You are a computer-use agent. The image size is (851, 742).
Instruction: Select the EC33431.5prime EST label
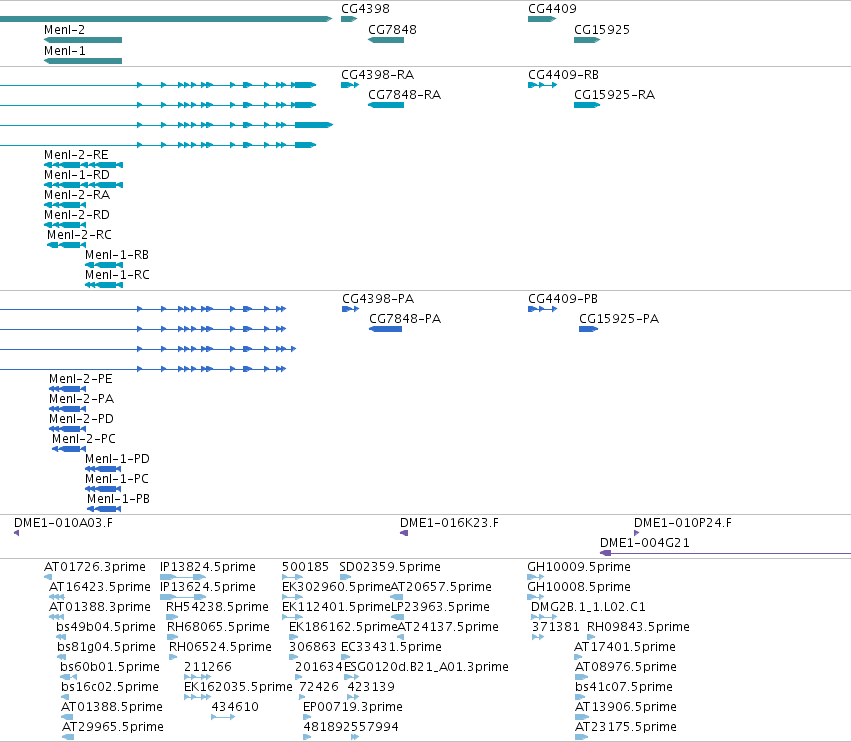391,647
